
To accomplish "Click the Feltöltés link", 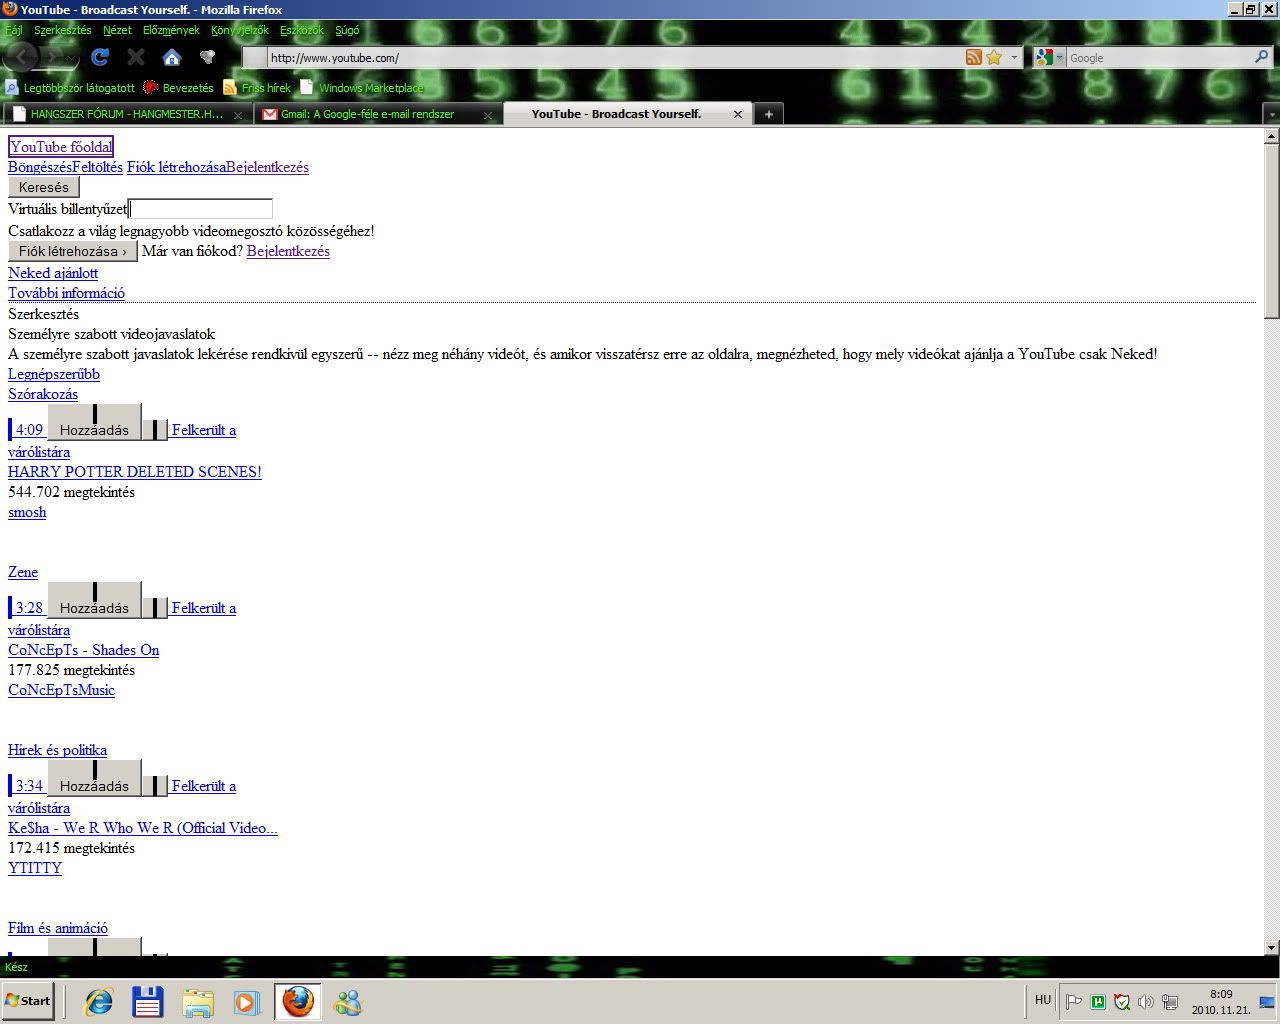I will point(97,167).
